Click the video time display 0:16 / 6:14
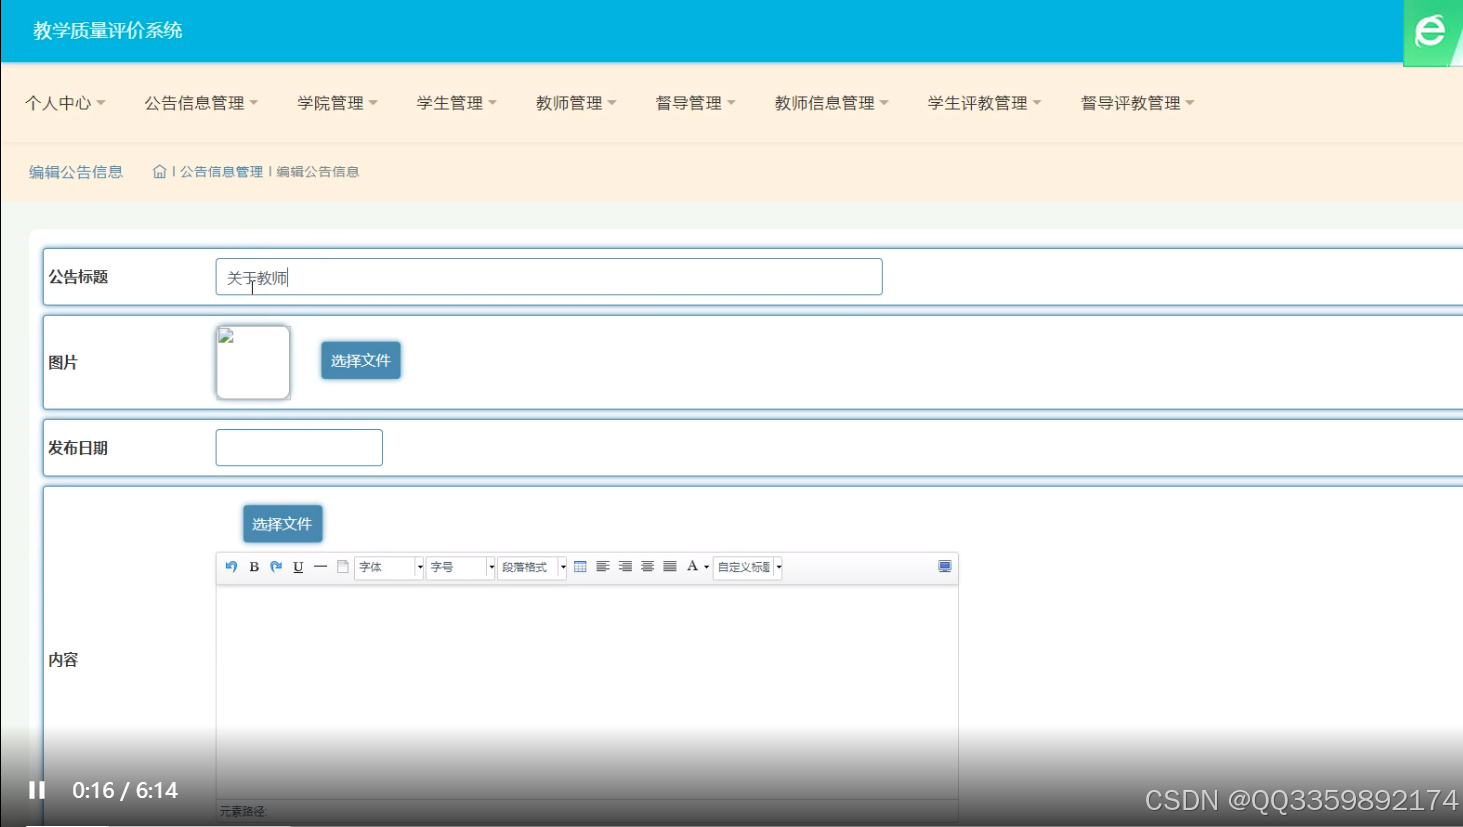Image resolution: width=1463 pixels, height=827 pixels. coord(125,790)
